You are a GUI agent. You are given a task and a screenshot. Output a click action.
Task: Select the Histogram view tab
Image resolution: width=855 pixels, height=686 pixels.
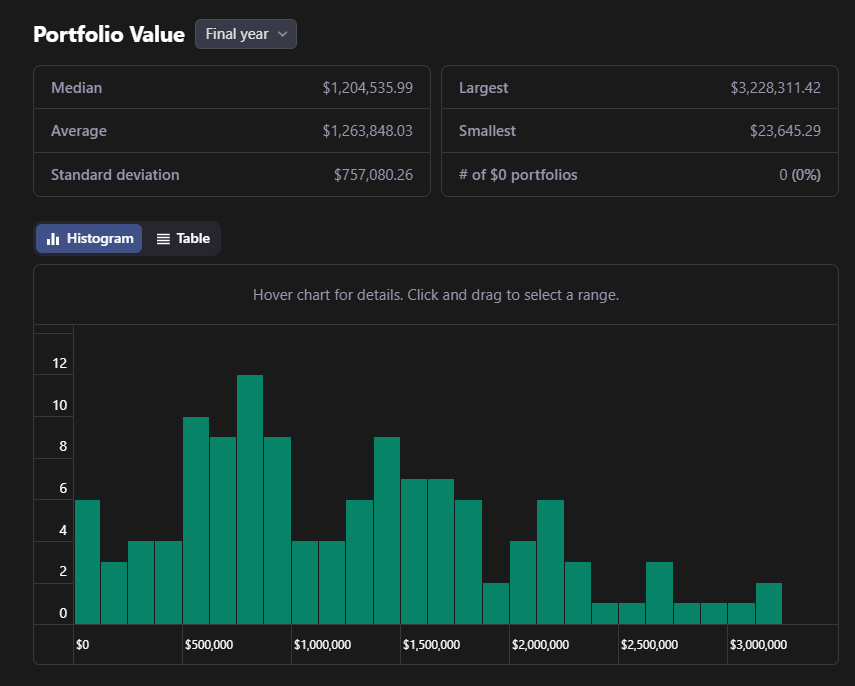[89, 239]
